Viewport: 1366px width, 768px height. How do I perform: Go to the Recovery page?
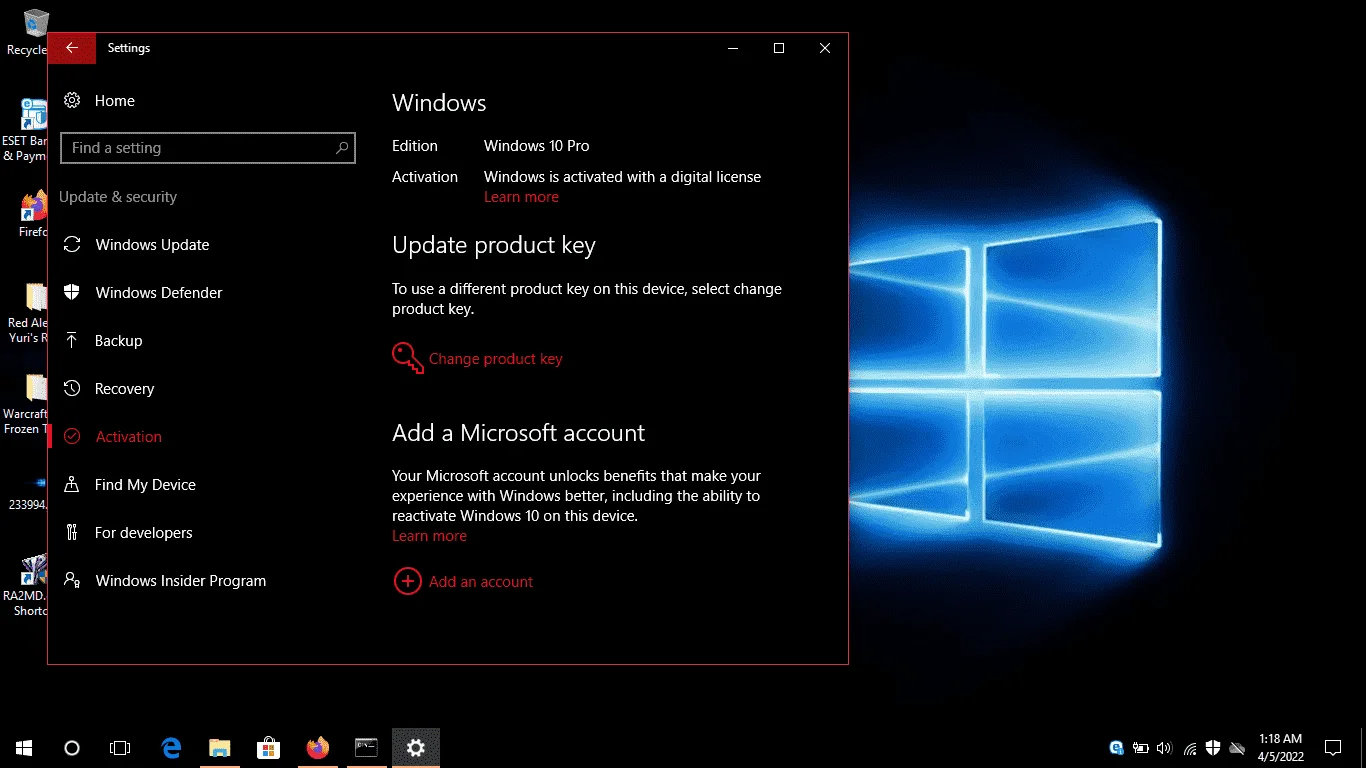(108, 389)
